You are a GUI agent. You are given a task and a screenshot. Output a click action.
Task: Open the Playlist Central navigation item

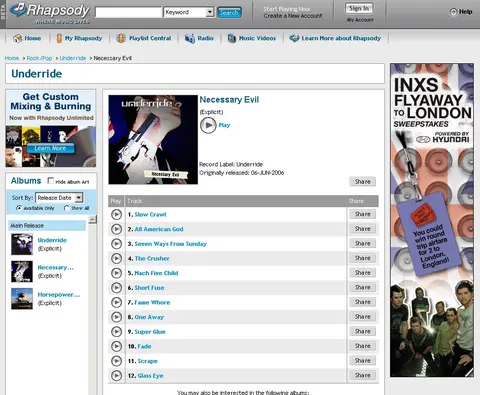pos(150,38)
